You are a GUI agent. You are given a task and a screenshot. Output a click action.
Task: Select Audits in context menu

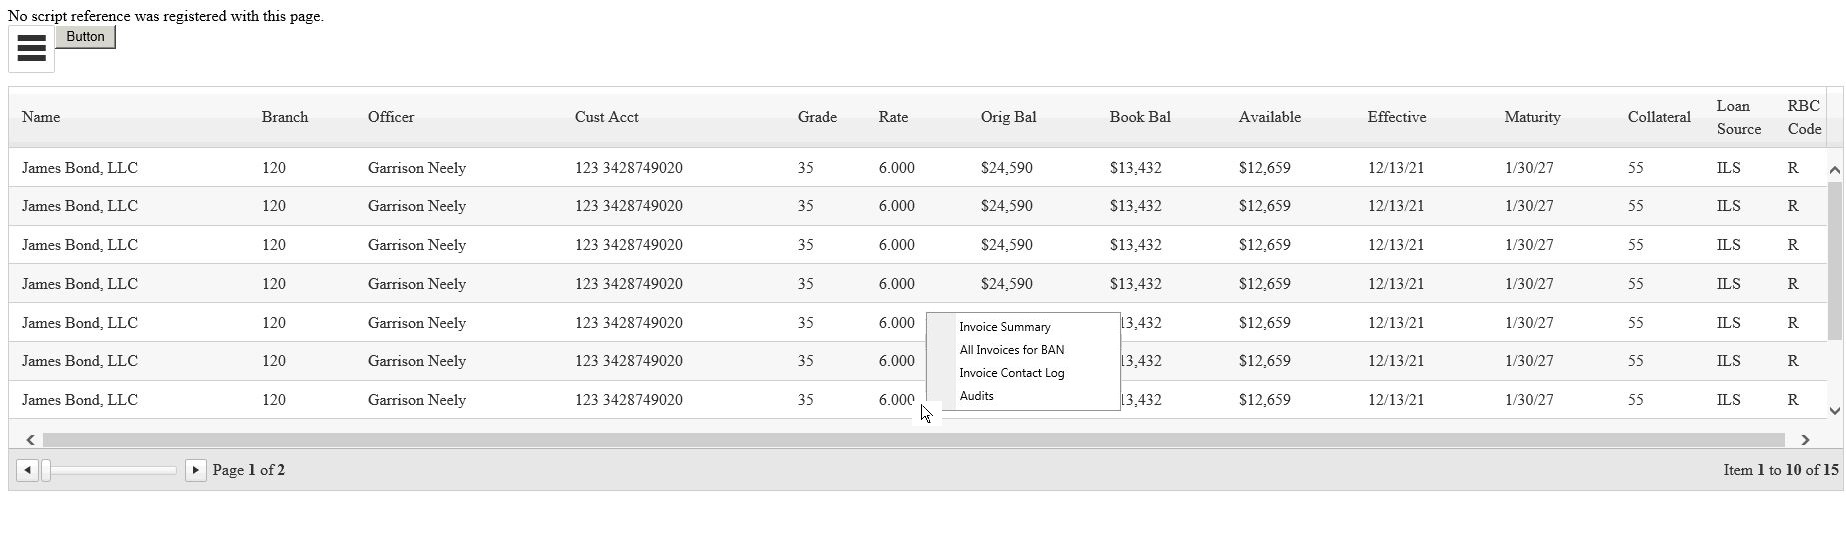pyautogui.click(x=976, y=396)
